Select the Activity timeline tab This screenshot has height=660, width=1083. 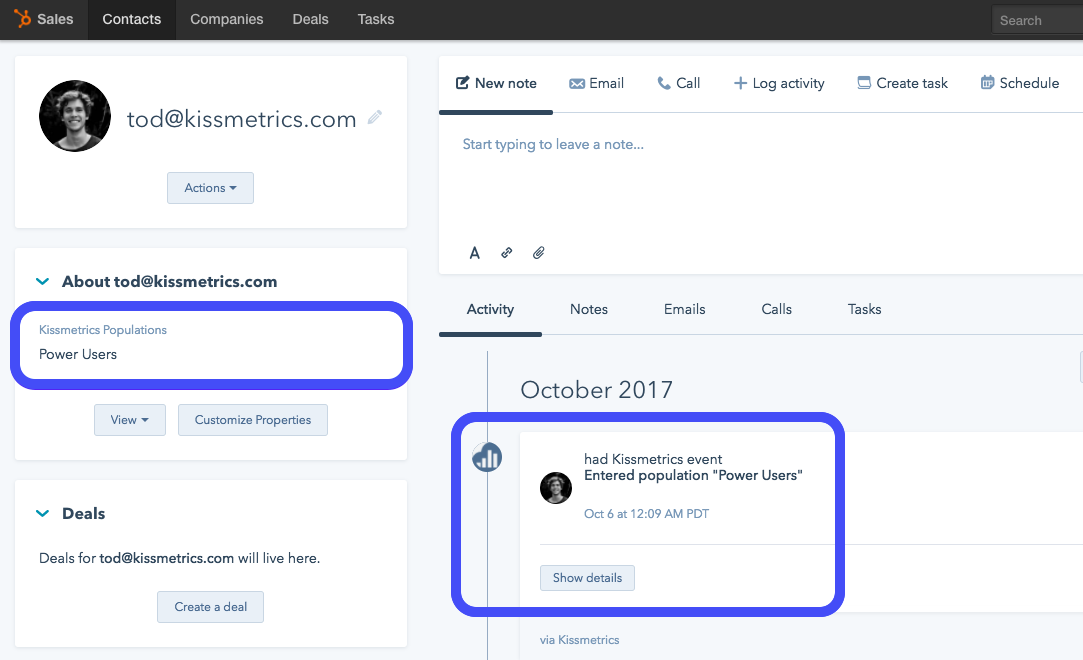(x=490, y=309)
